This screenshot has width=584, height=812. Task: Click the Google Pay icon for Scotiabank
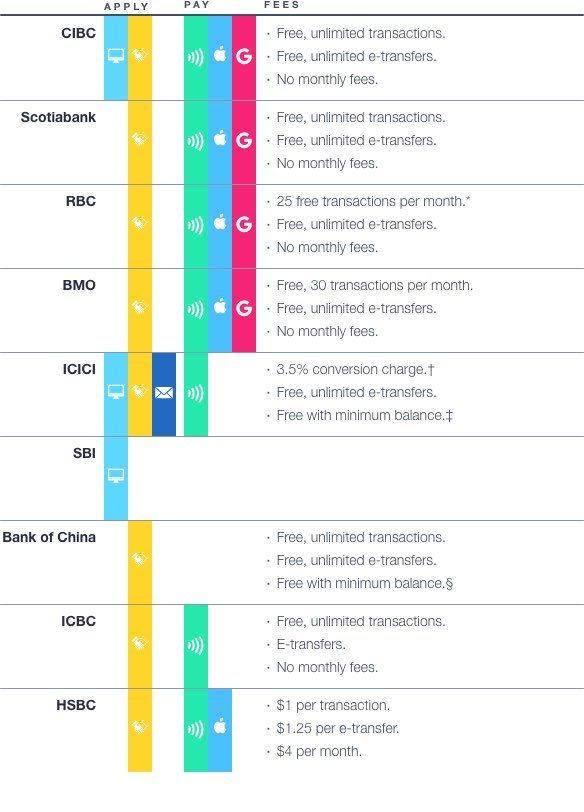point(244,140)
